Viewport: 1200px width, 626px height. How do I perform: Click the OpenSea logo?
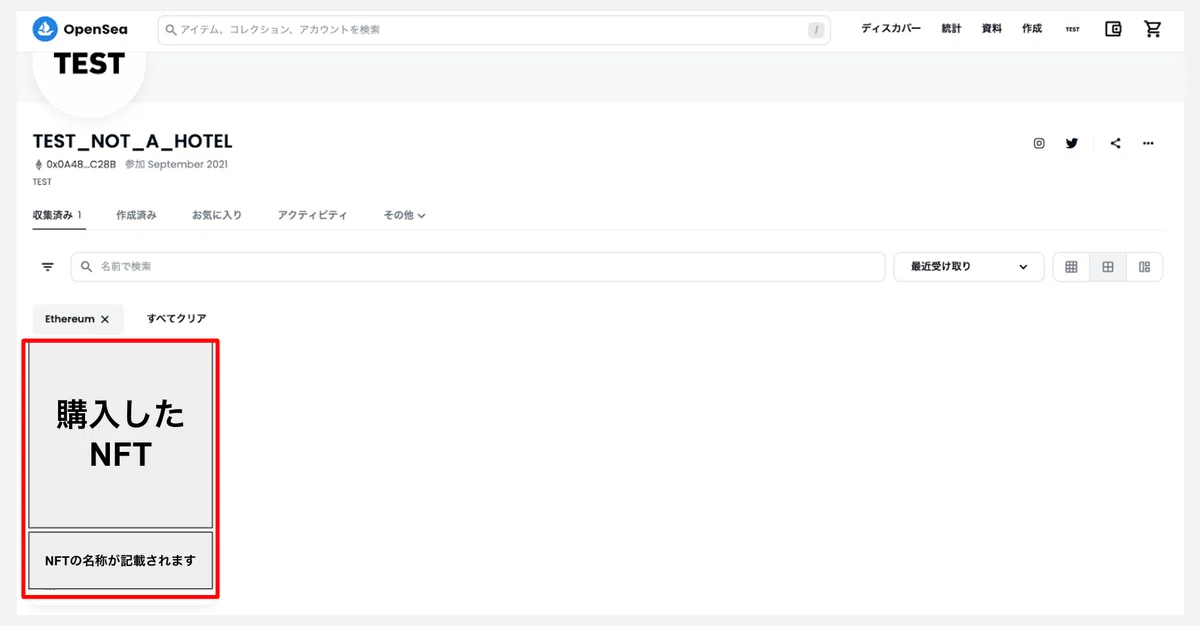coord(80,29)
